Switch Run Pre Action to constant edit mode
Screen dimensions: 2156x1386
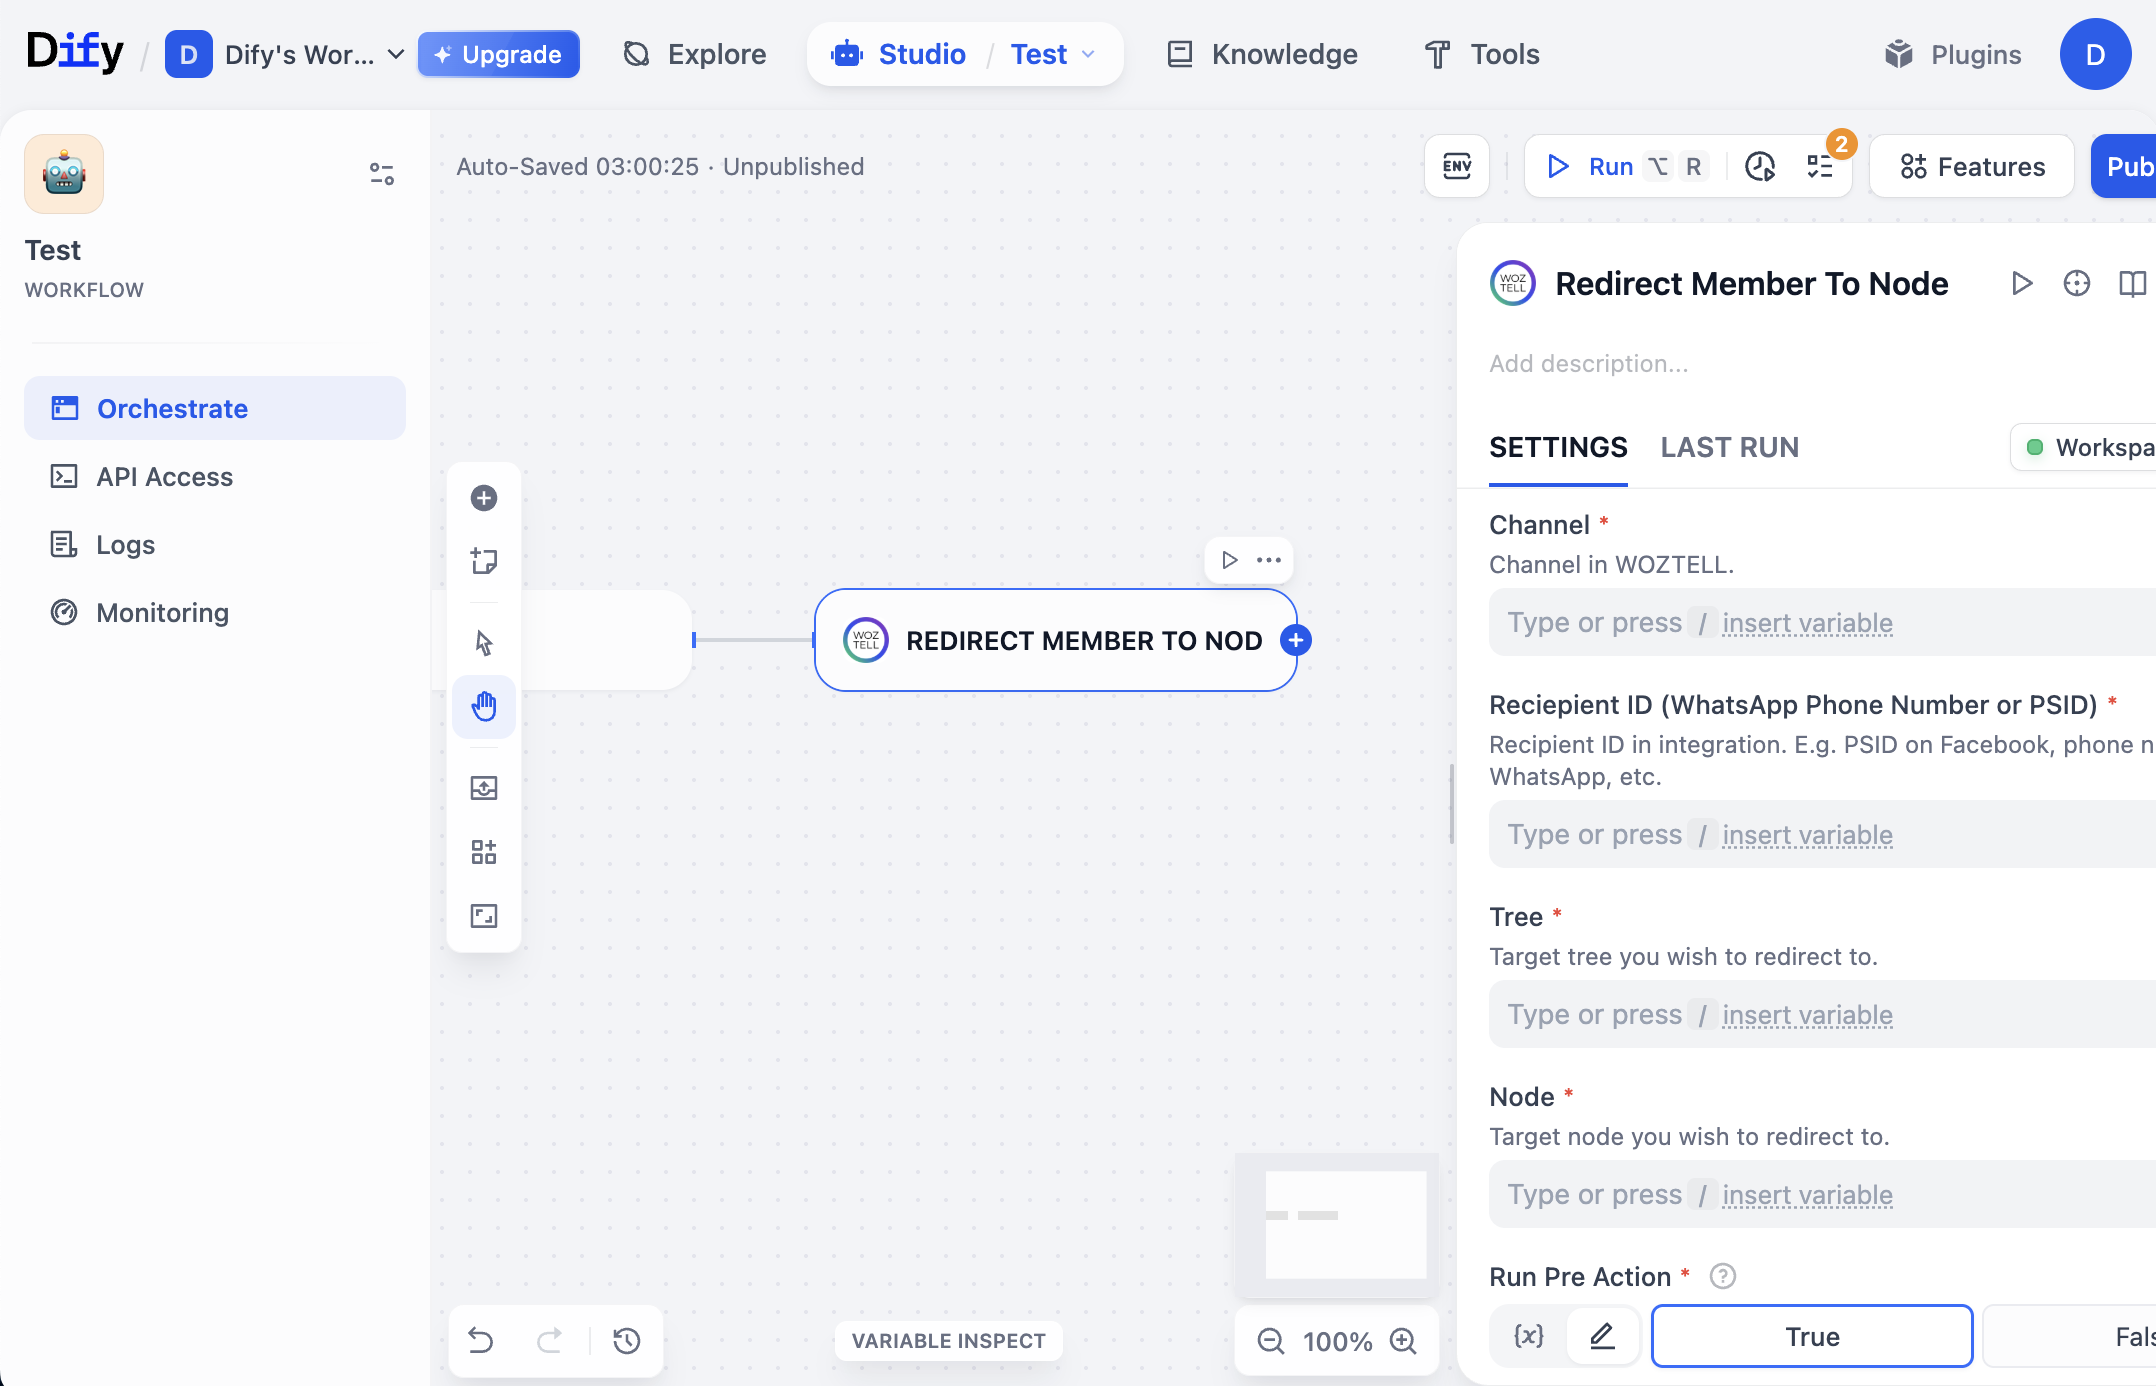[1602, 1336]
